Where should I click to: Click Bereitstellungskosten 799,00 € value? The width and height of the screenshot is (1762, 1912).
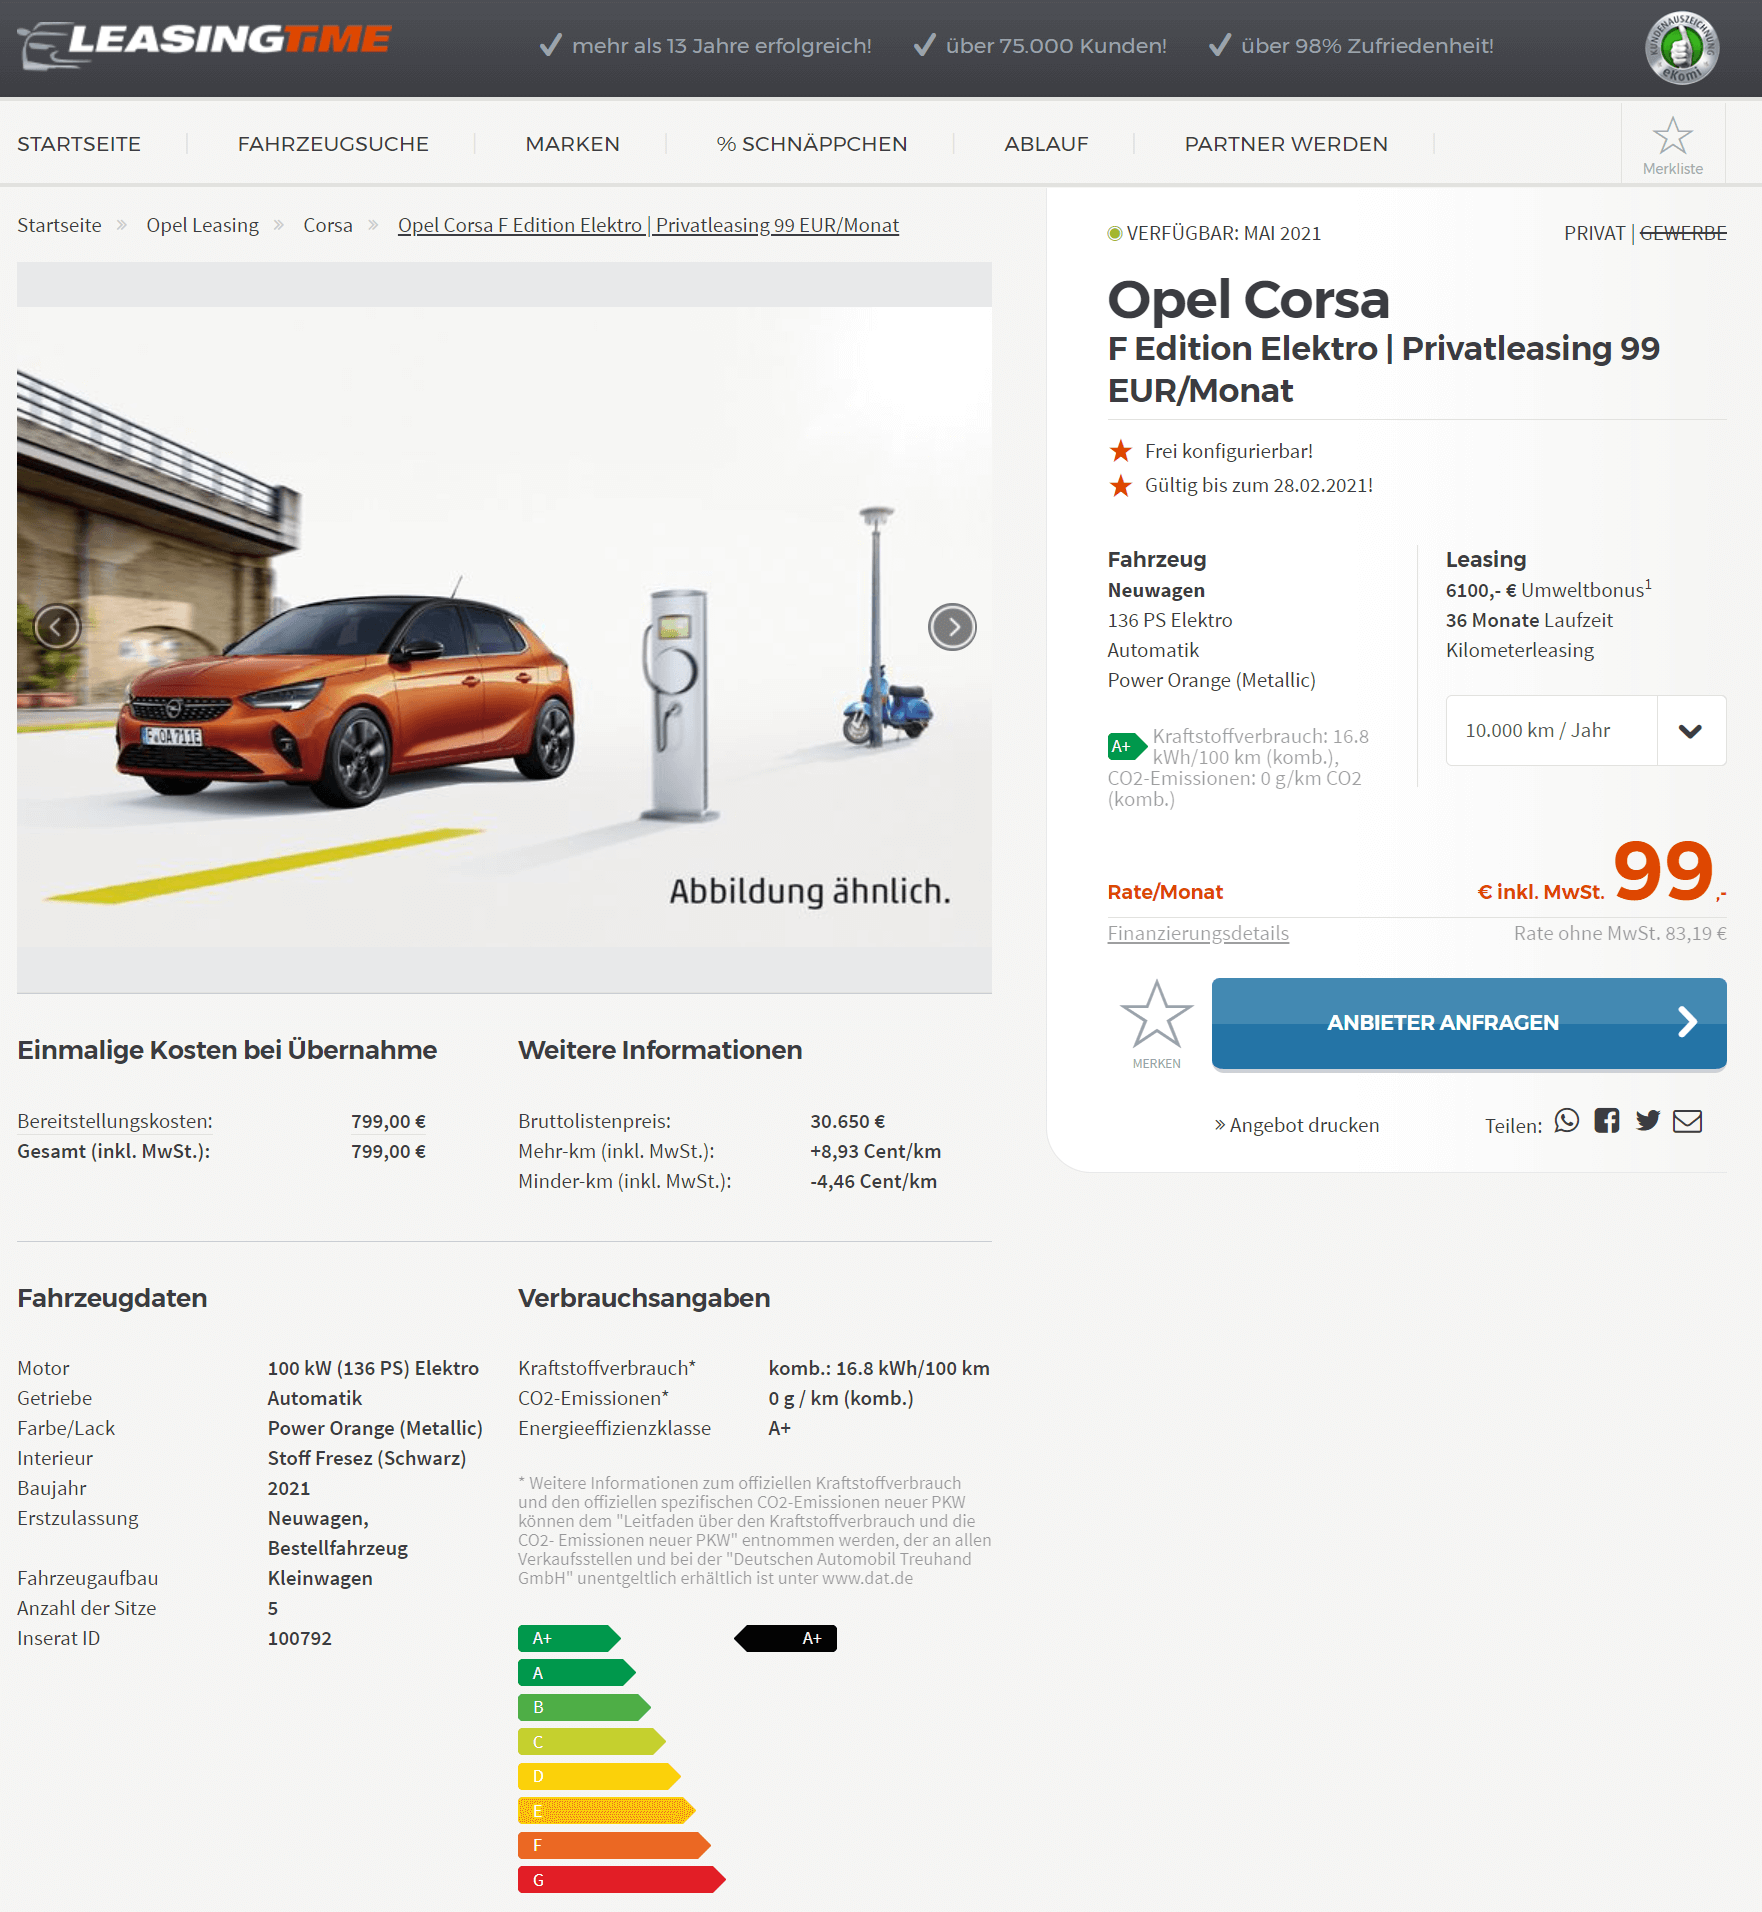[x=388, y=1121]
